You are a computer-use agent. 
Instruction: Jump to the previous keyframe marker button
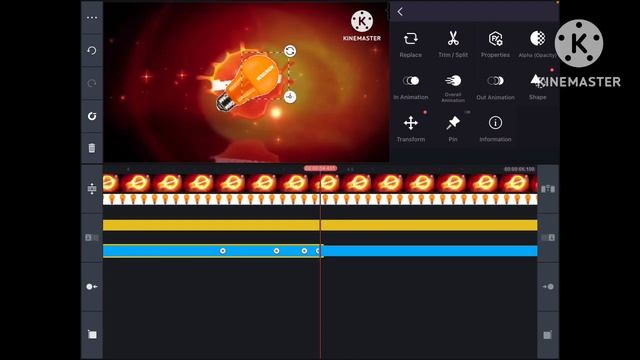pos(92,287)
